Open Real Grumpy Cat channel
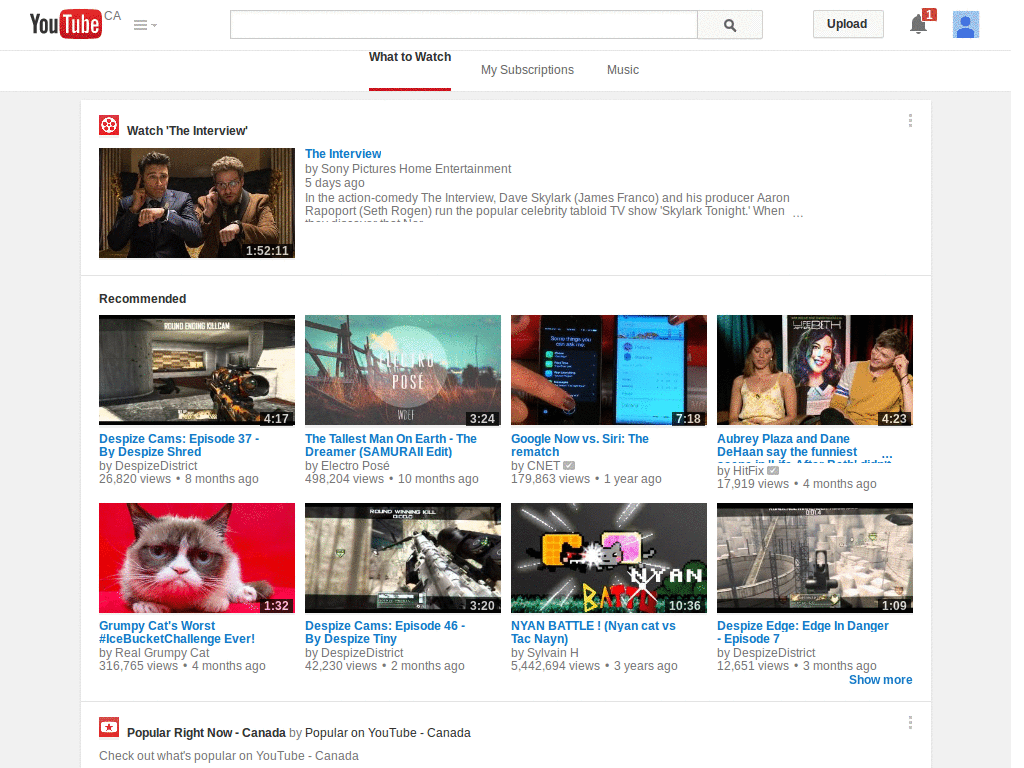1024x768 pixels. coord(162,652)
